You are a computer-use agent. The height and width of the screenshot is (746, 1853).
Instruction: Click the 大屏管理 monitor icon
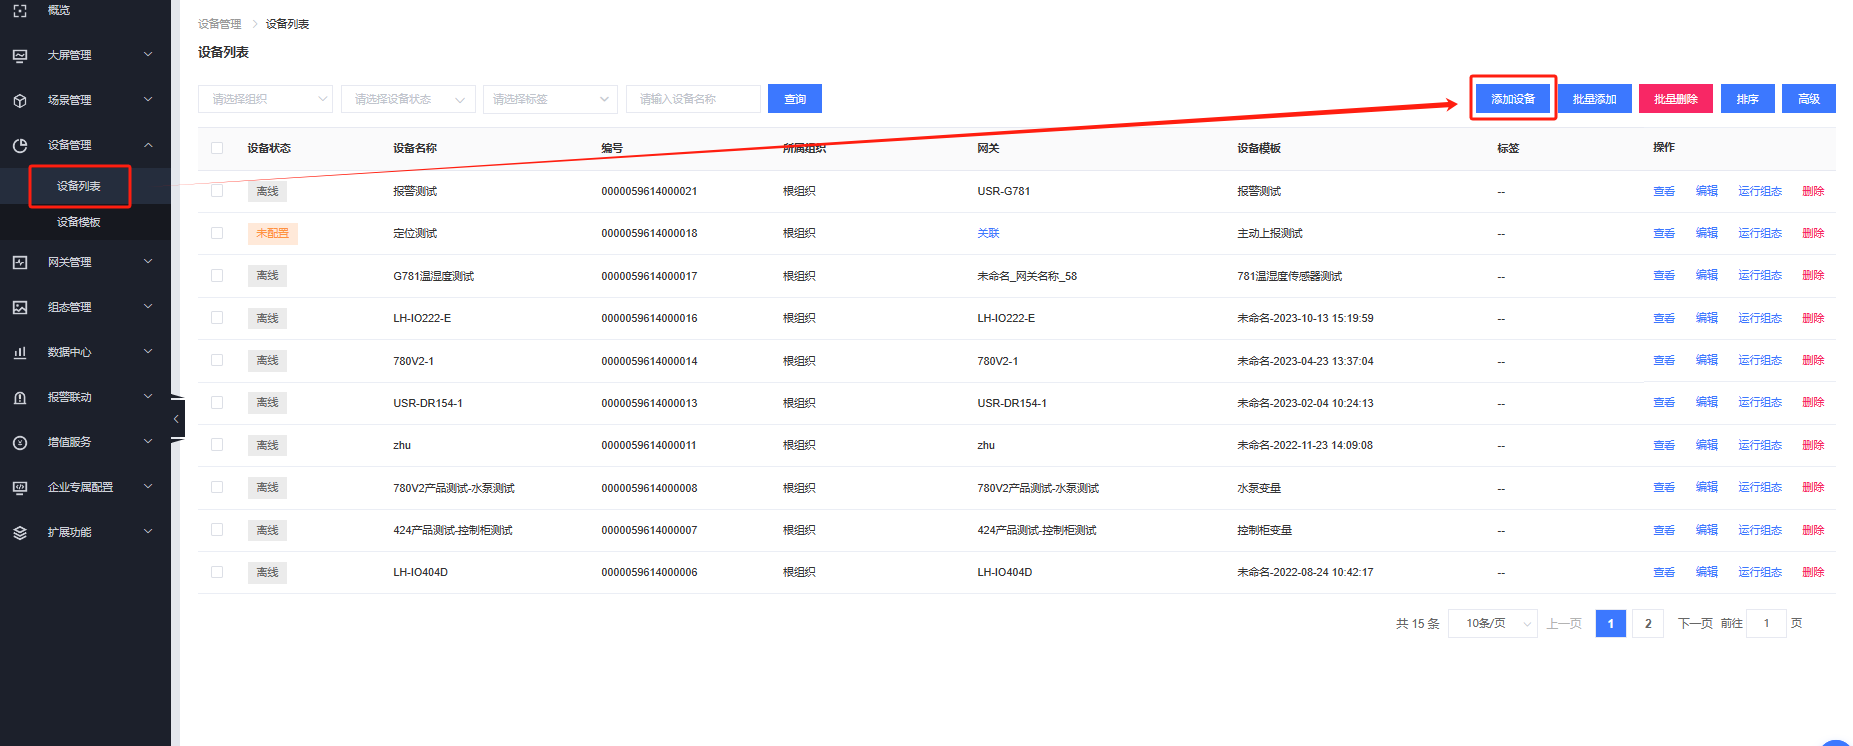pos(20,55)
